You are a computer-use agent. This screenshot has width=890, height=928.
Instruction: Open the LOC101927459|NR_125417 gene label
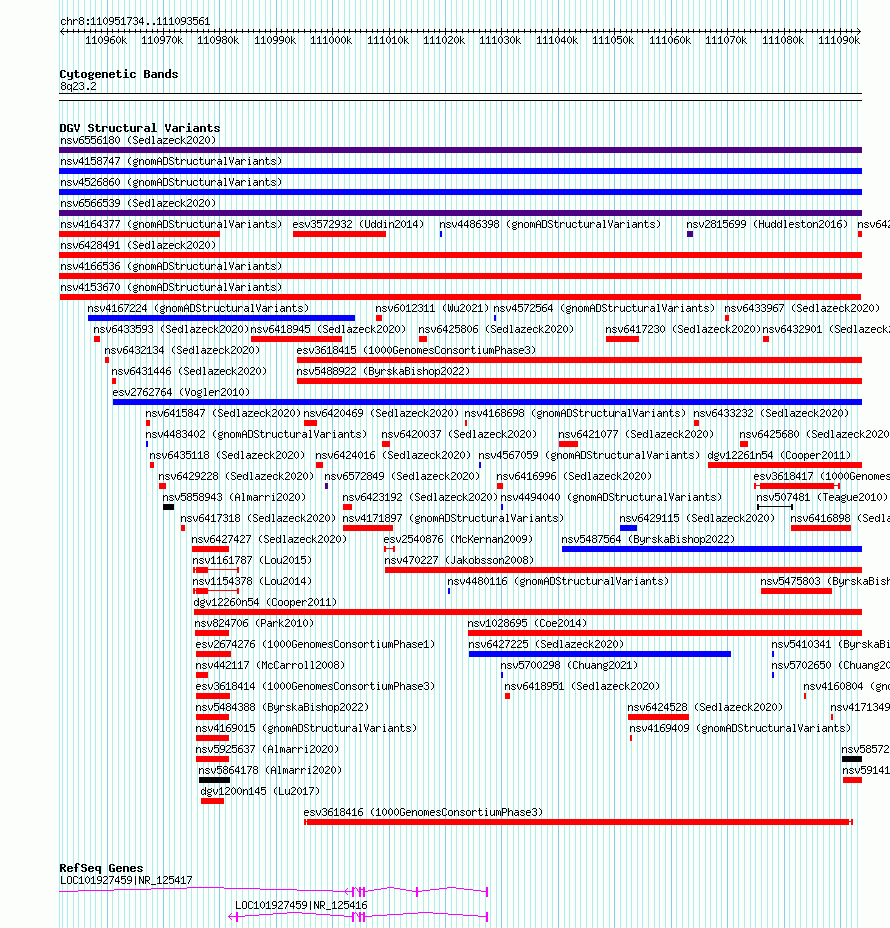pyautogui.click(x=126, y=881)
